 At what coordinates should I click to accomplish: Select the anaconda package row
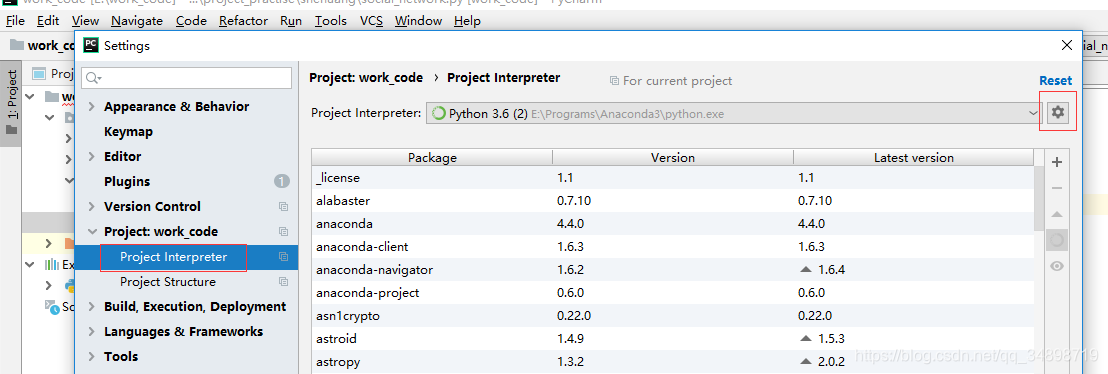click(673, 224)
